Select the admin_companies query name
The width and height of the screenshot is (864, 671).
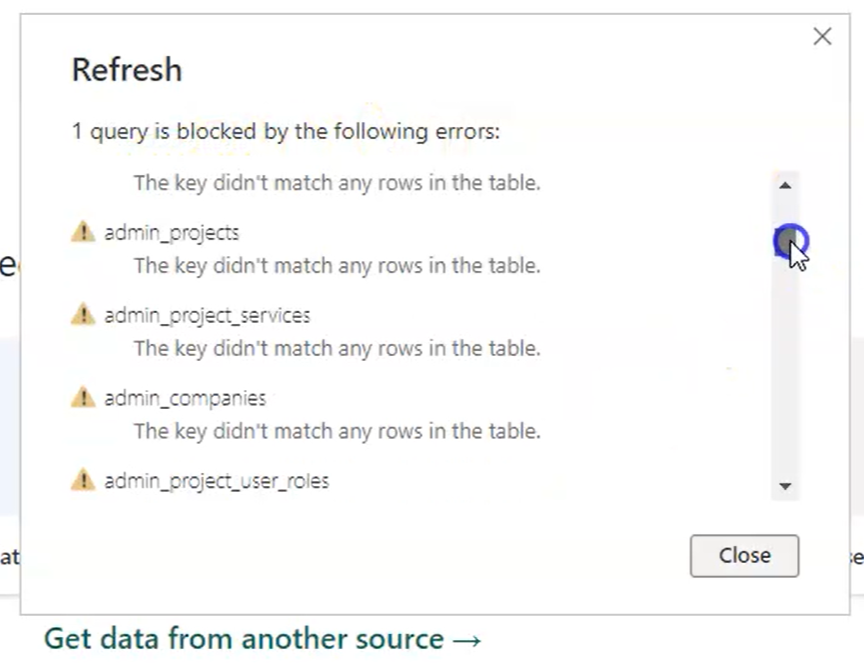185,398
